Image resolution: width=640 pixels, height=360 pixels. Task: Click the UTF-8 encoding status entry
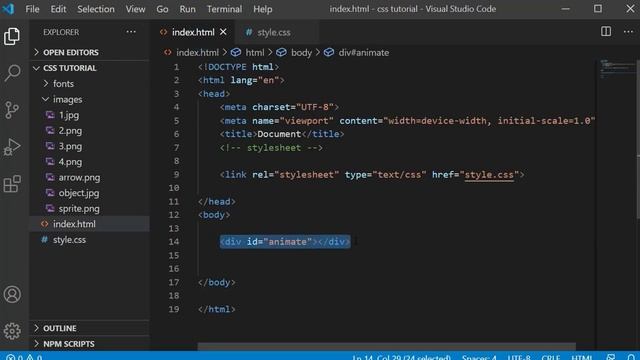[519, 357]
